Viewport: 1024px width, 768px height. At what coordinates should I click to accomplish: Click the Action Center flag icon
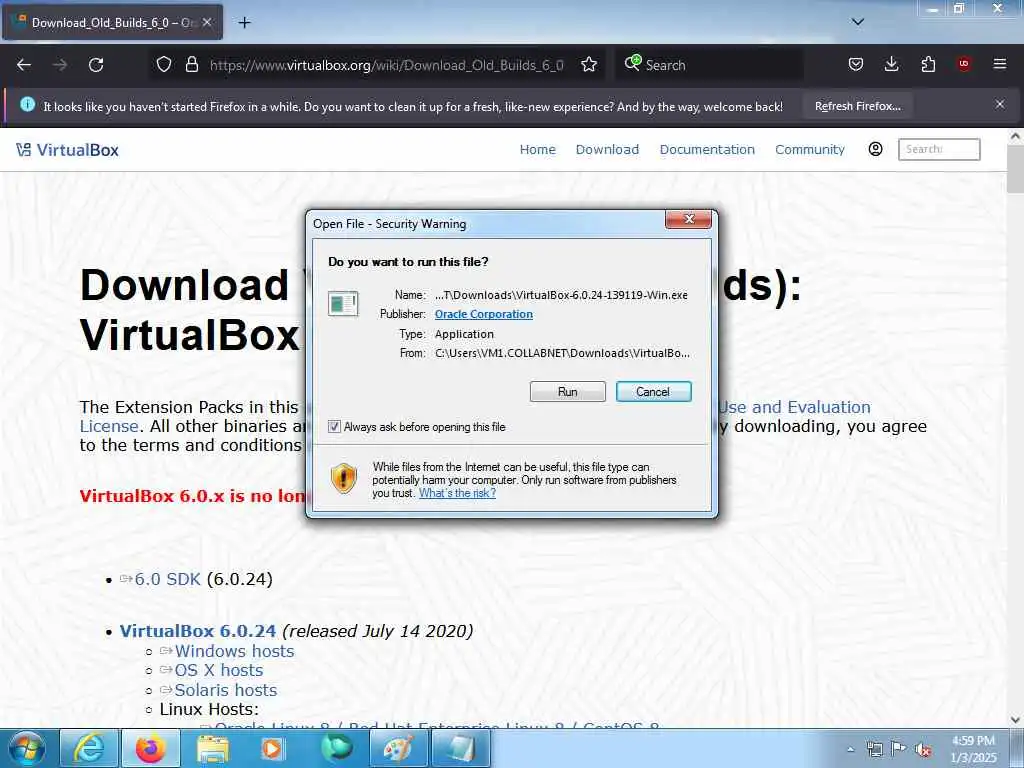(x=899, y=749)
